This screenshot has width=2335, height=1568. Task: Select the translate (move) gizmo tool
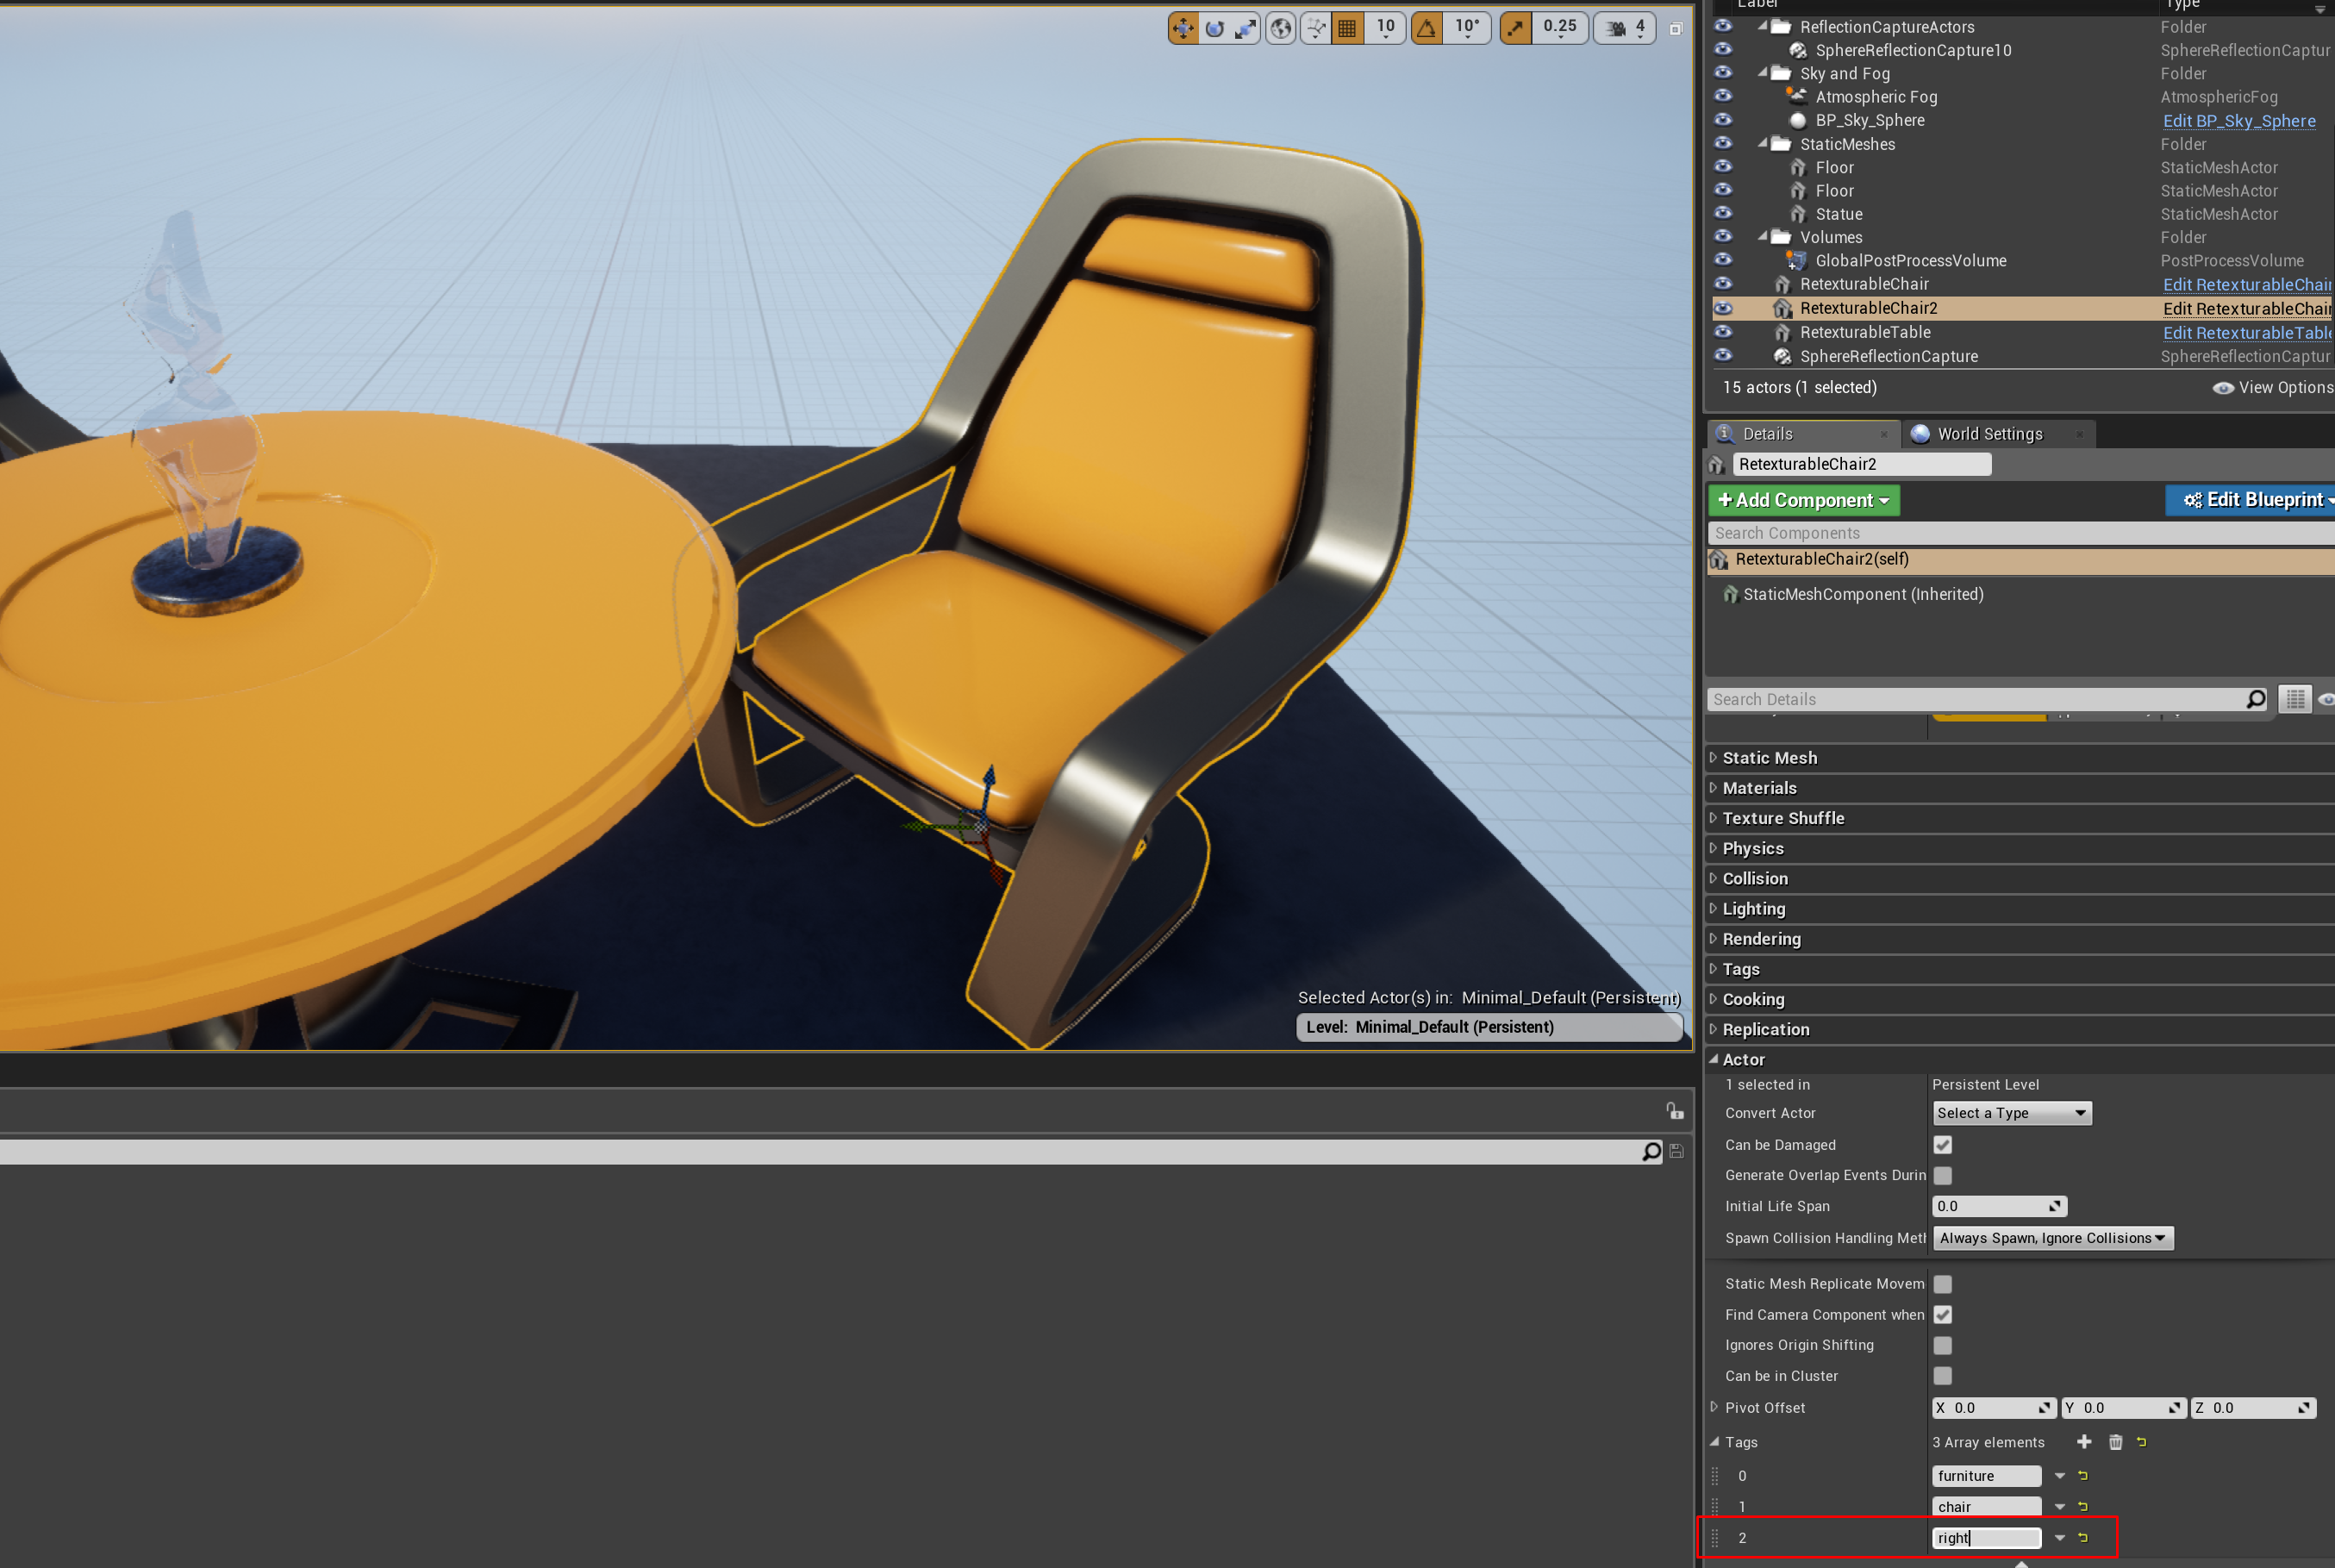point(1183,28)
